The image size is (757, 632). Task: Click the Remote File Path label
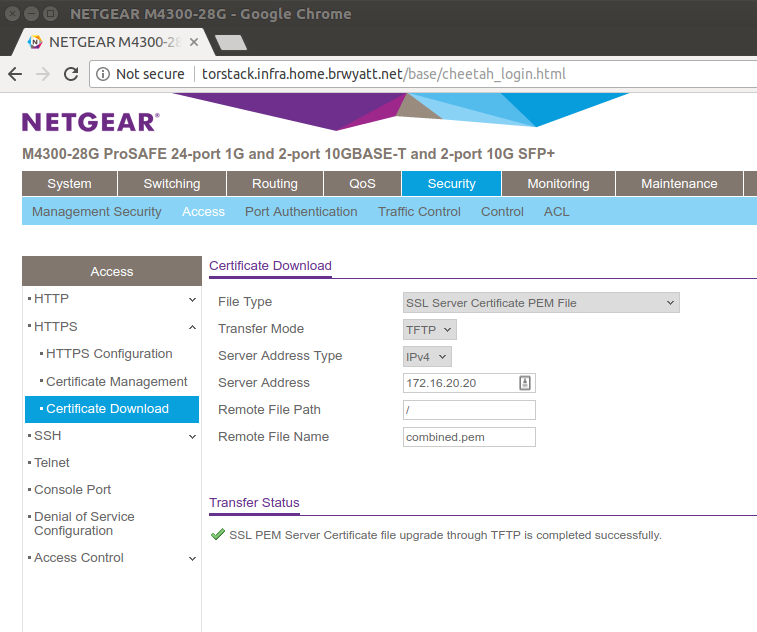(269, 410)
